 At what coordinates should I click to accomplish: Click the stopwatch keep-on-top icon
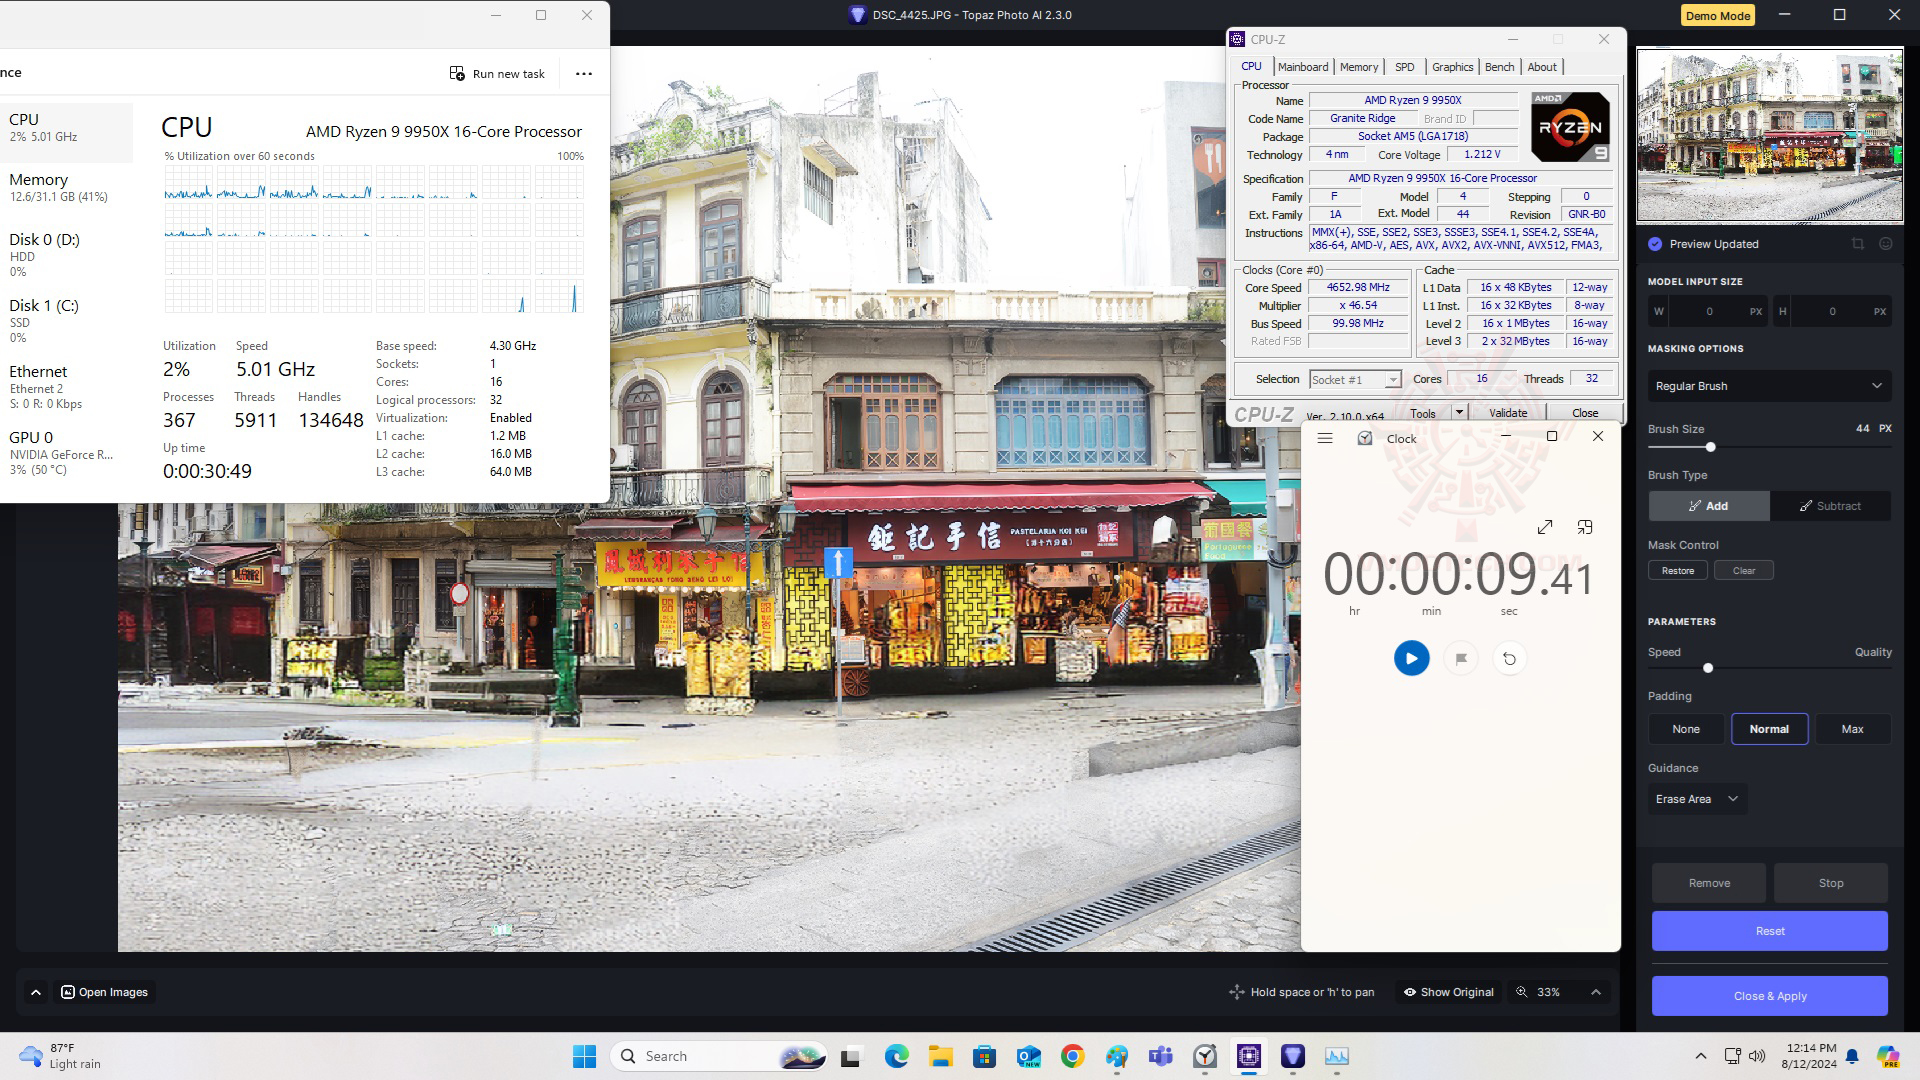[1585, 527]
